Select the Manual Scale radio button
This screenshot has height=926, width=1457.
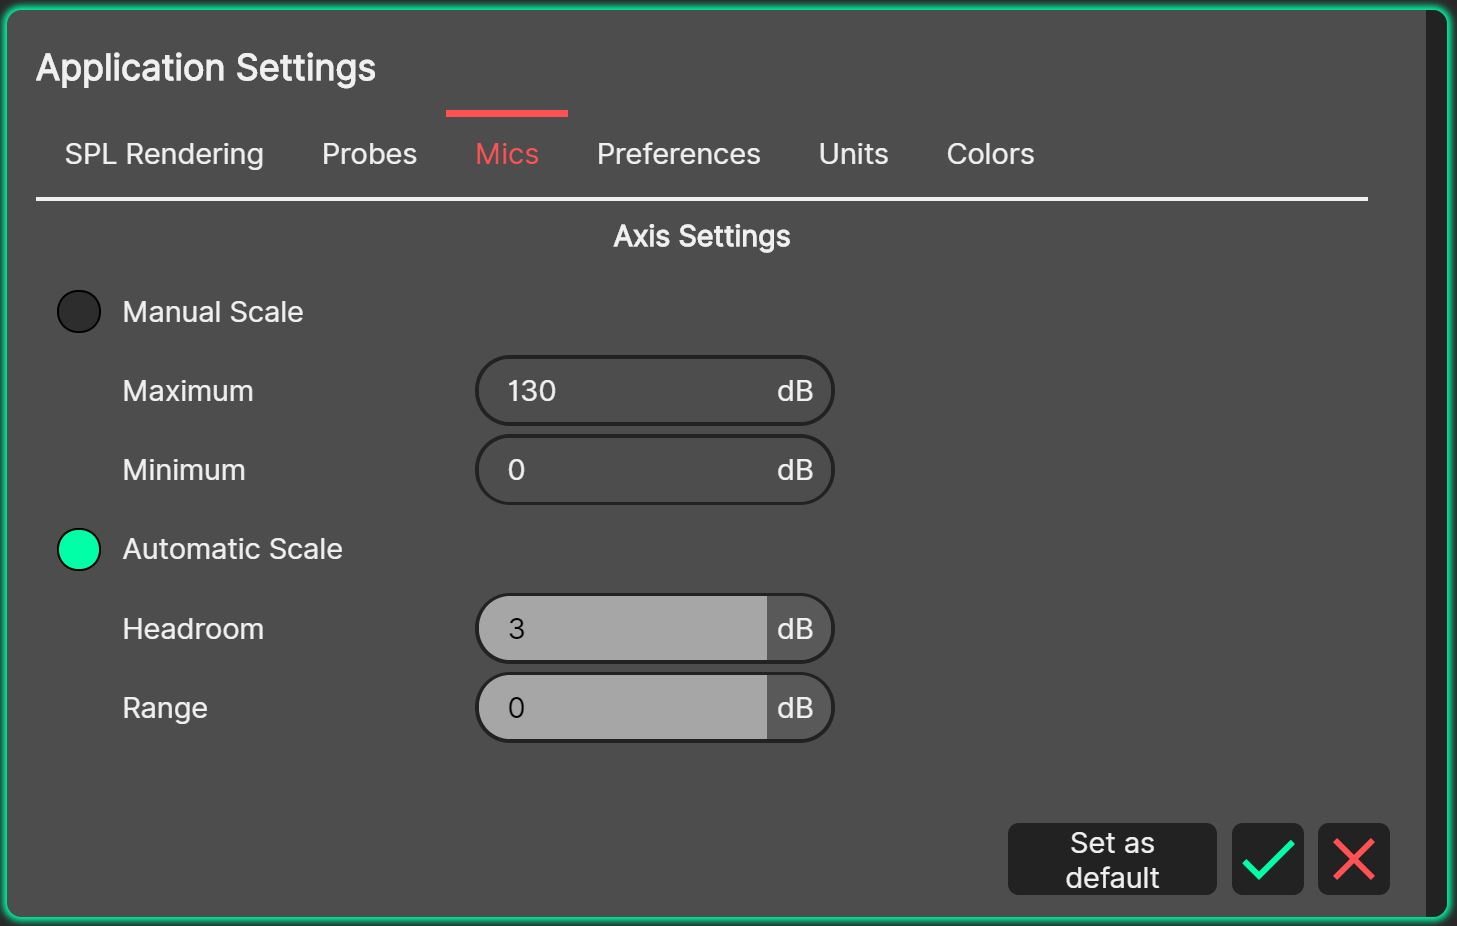[x=78, y=311]
